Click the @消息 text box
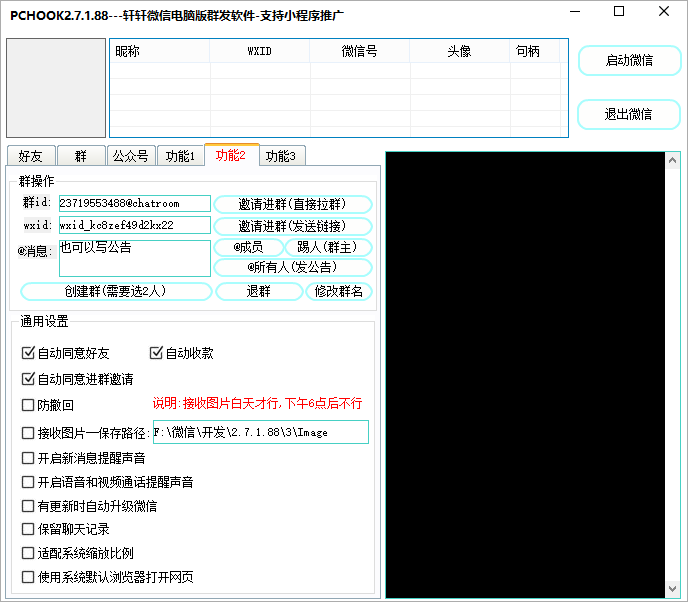 click(x=135, y=258)
